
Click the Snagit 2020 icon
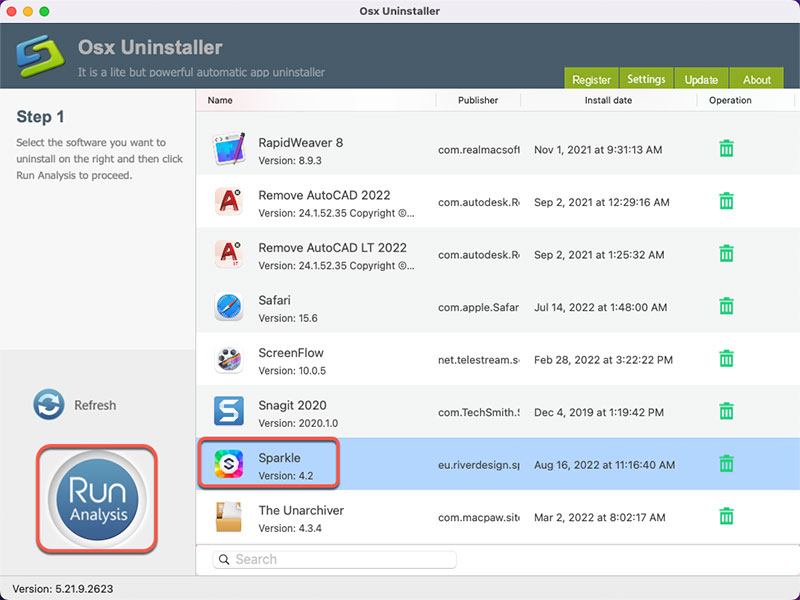pos(229,411)
